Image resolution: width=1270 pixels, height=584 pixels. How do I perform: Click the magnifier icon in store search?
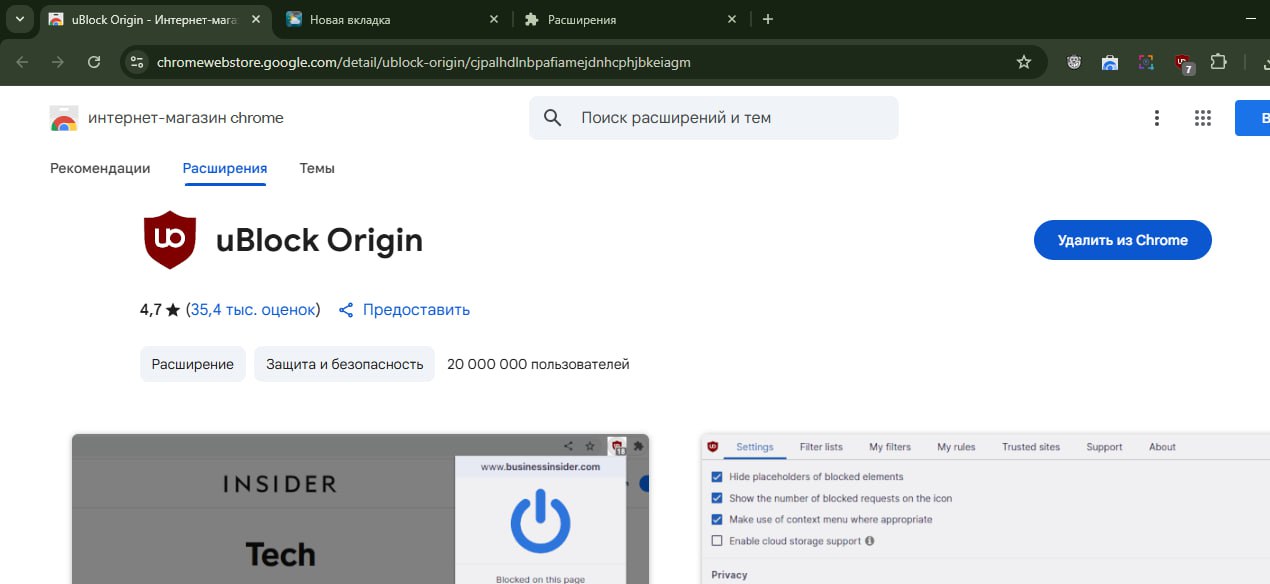click(553, 118)
